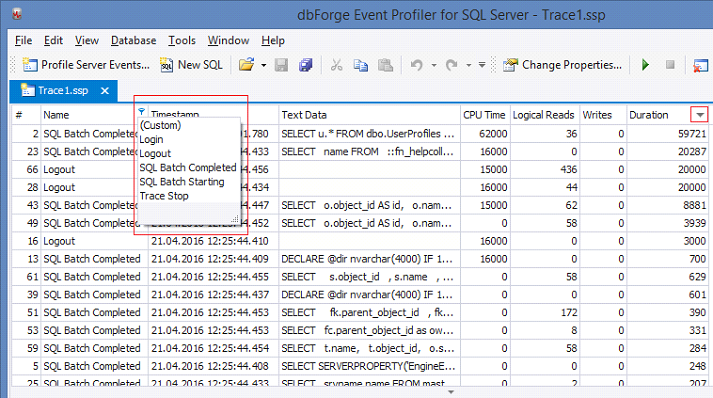Open the Tools menu

point(182,40)
